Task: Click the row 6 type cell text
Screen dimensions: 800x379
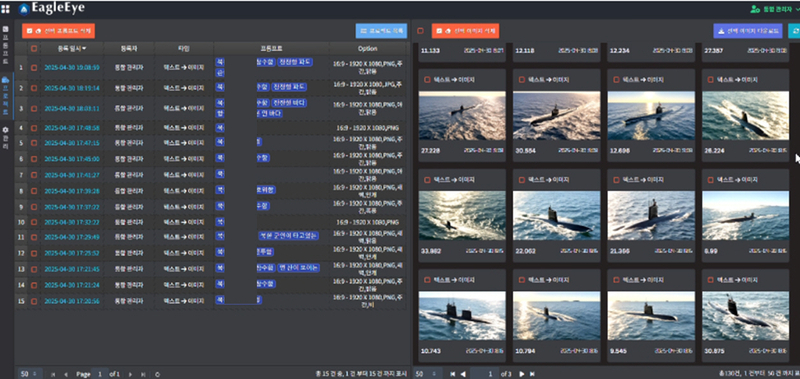Action: [184, 159]
